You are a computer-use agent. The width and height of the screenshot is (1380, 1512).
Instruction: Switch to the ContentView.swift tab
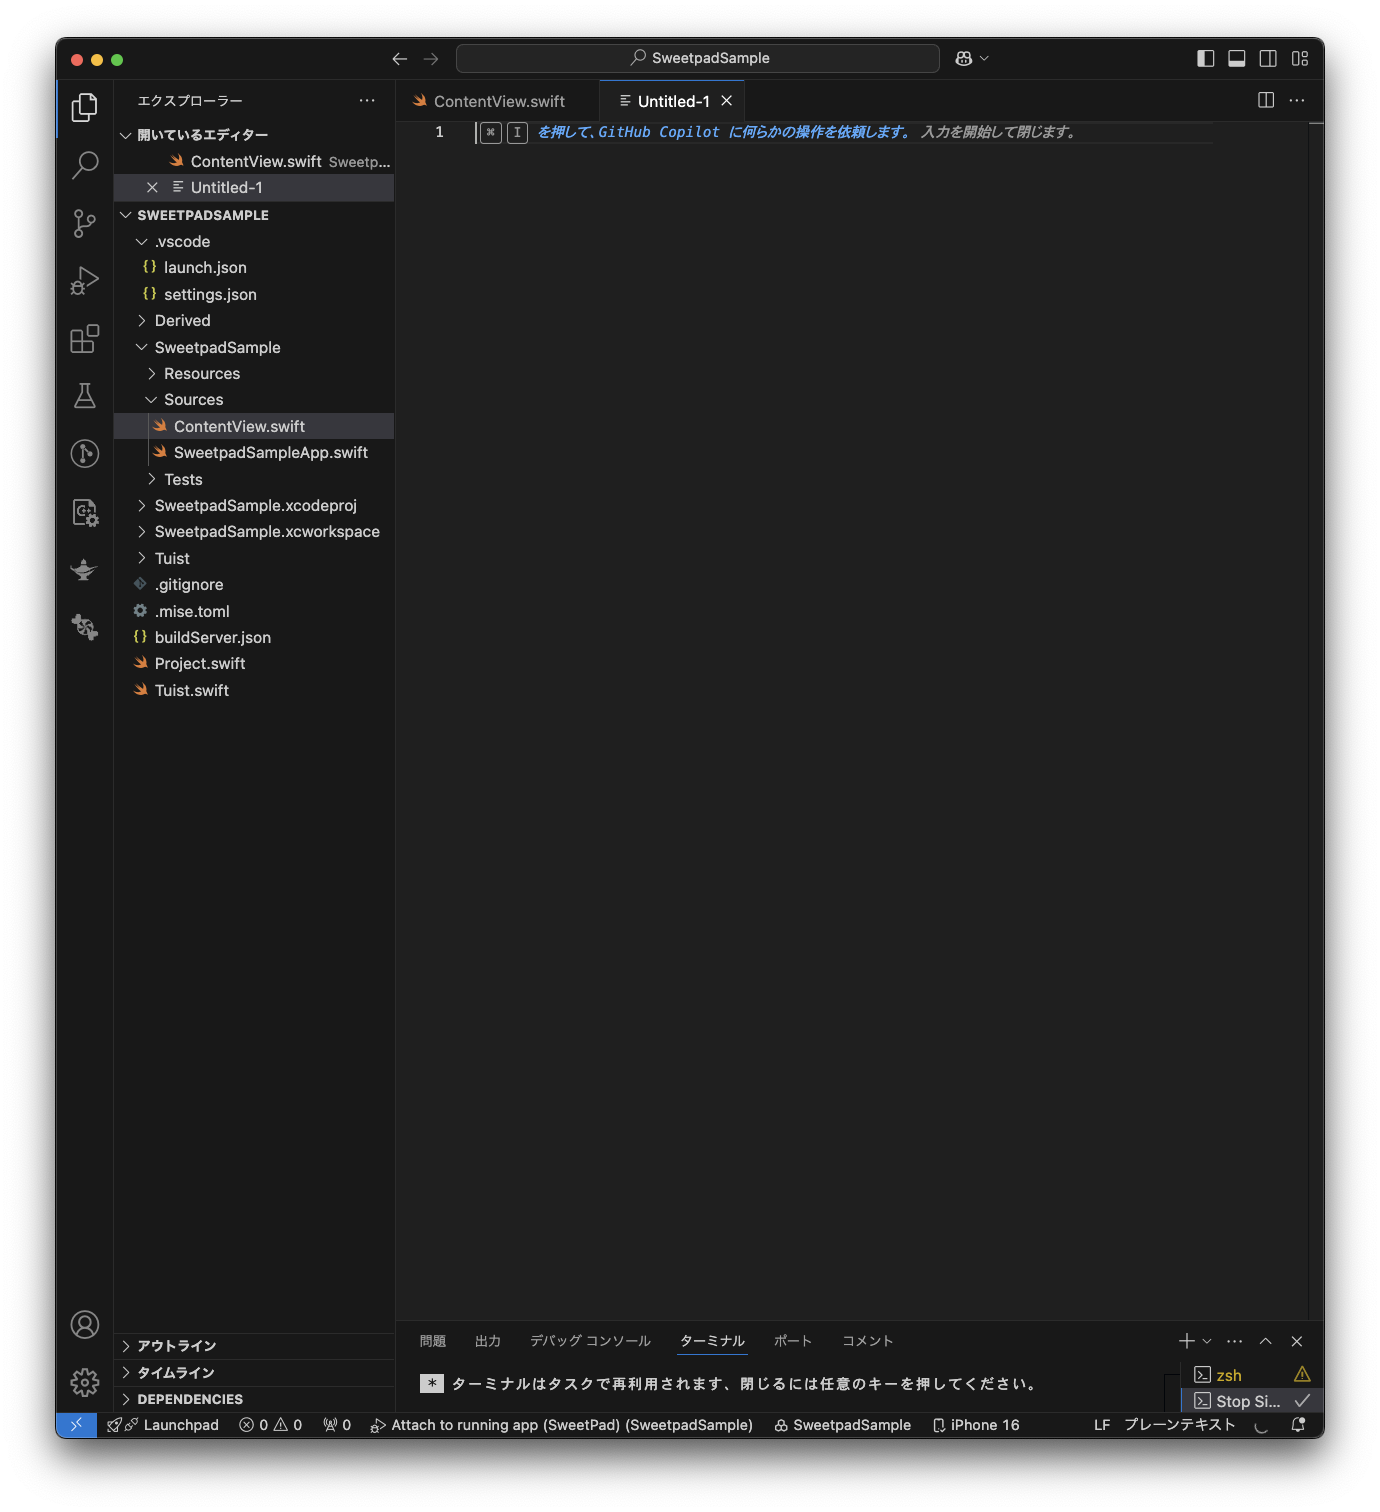tap(499, 100)
